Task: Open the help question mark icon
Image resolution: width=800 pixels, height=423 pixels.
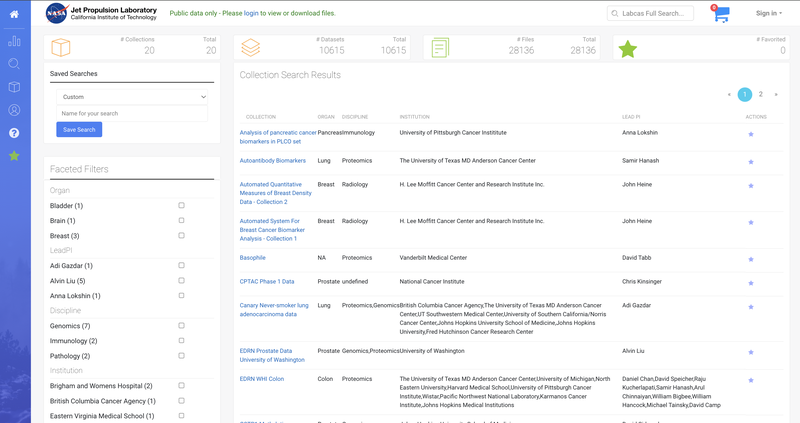Action: [14, 133]
